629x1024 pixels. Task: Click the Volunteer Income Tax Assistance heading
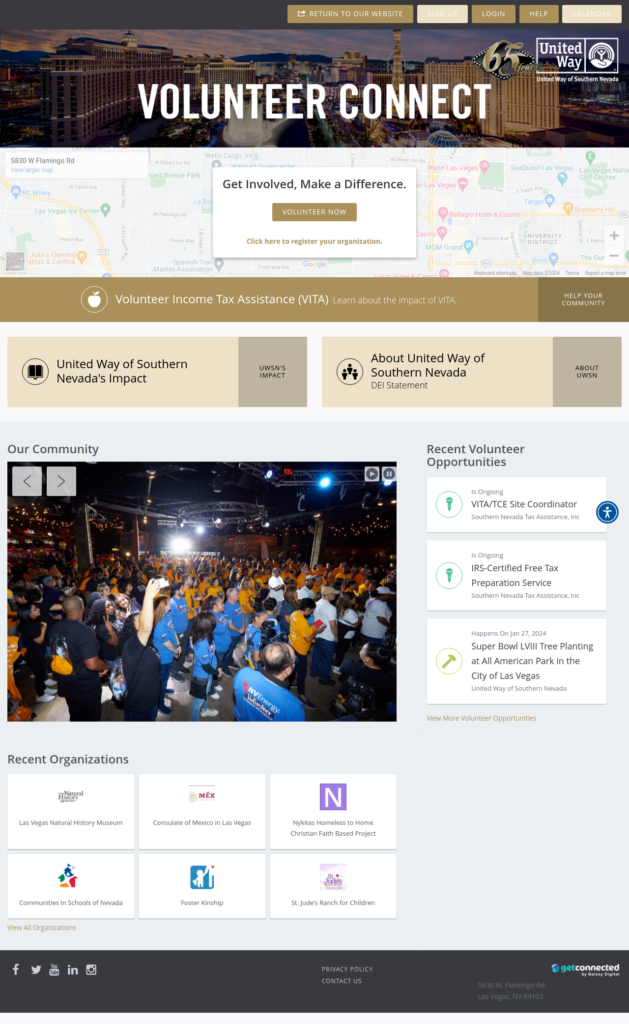221,299
